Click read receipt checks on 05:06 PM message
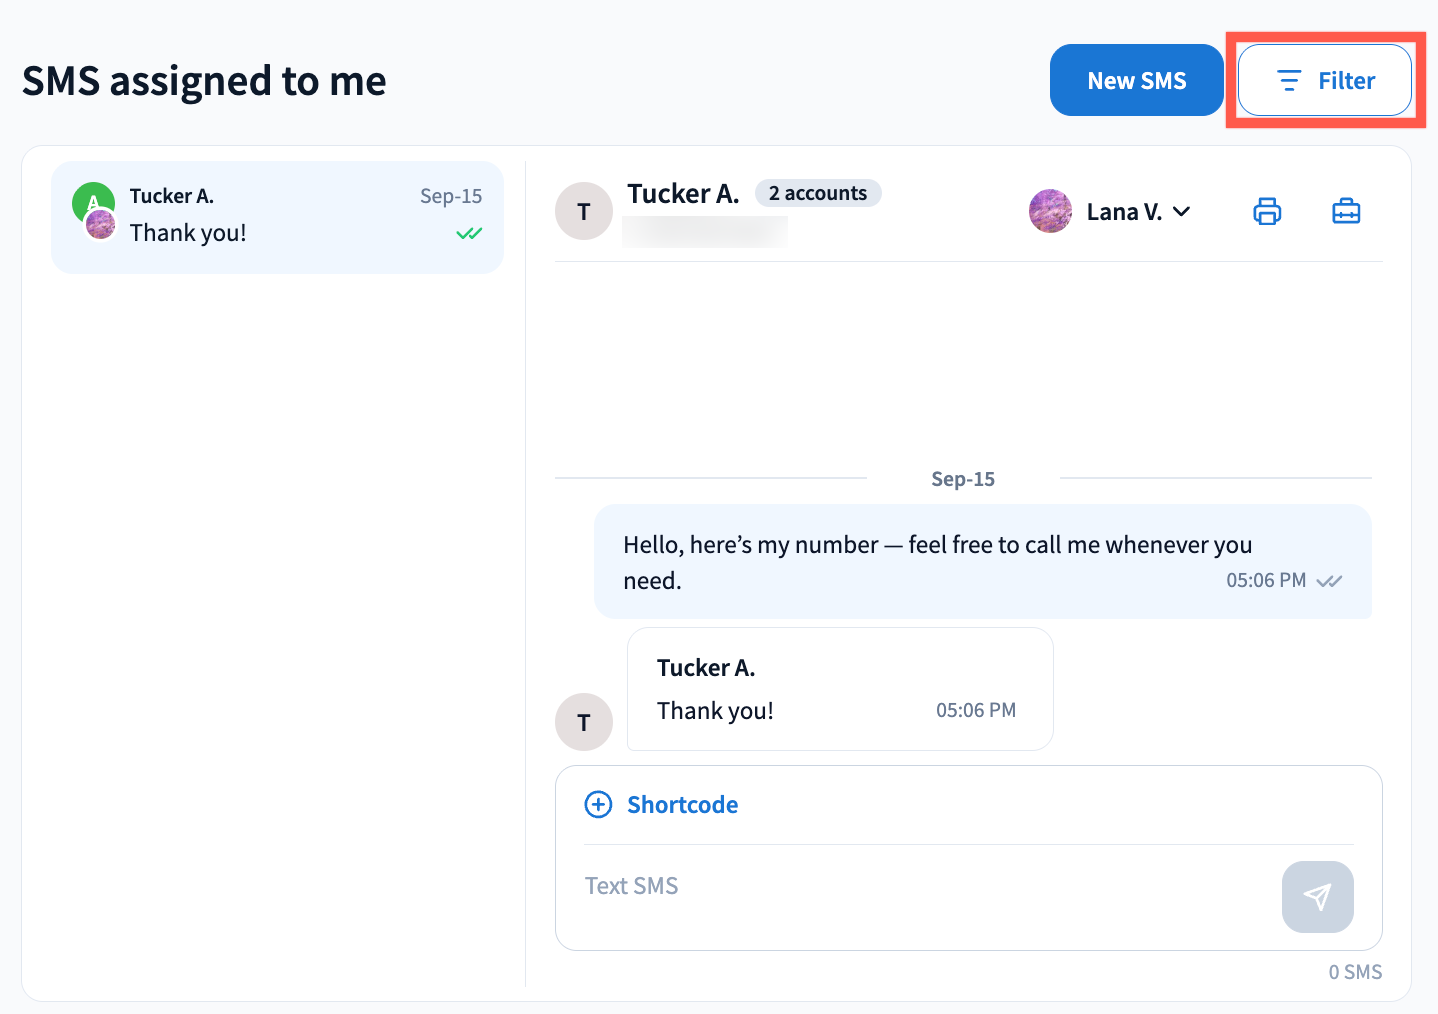Image resolution: width=1438 pixels, height=1014 pixels. (x=1329, y=581)
